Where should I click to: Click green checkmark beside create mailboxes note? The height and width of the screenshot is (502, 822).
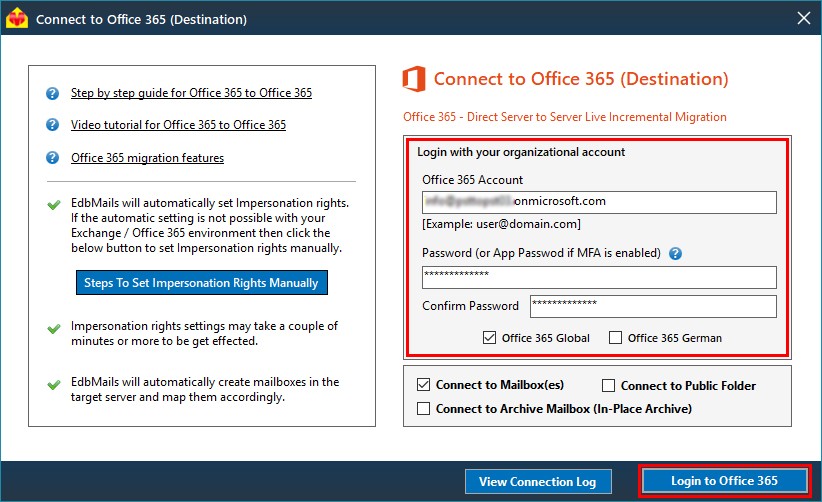pos(53,385)
